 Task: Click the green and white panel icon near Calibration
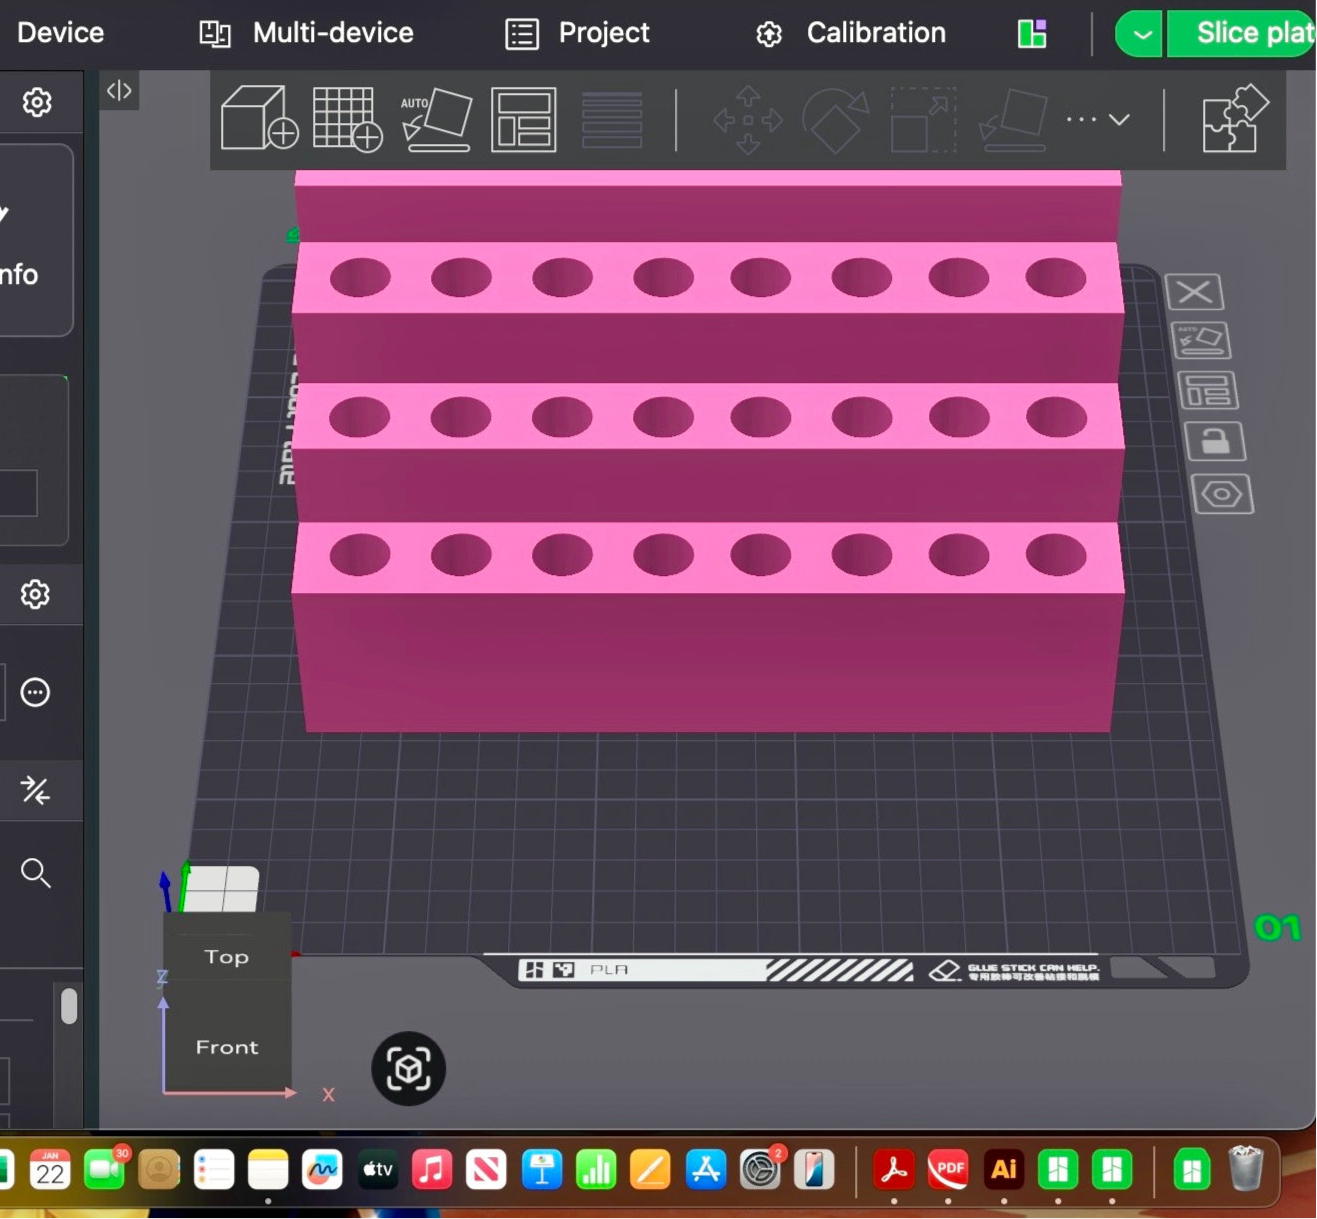point(1032,34)
